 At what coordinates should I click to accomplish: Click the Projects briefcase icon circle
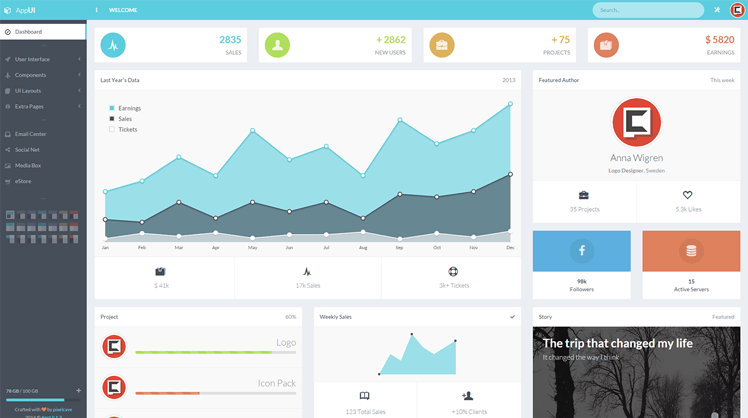(442, 45)
